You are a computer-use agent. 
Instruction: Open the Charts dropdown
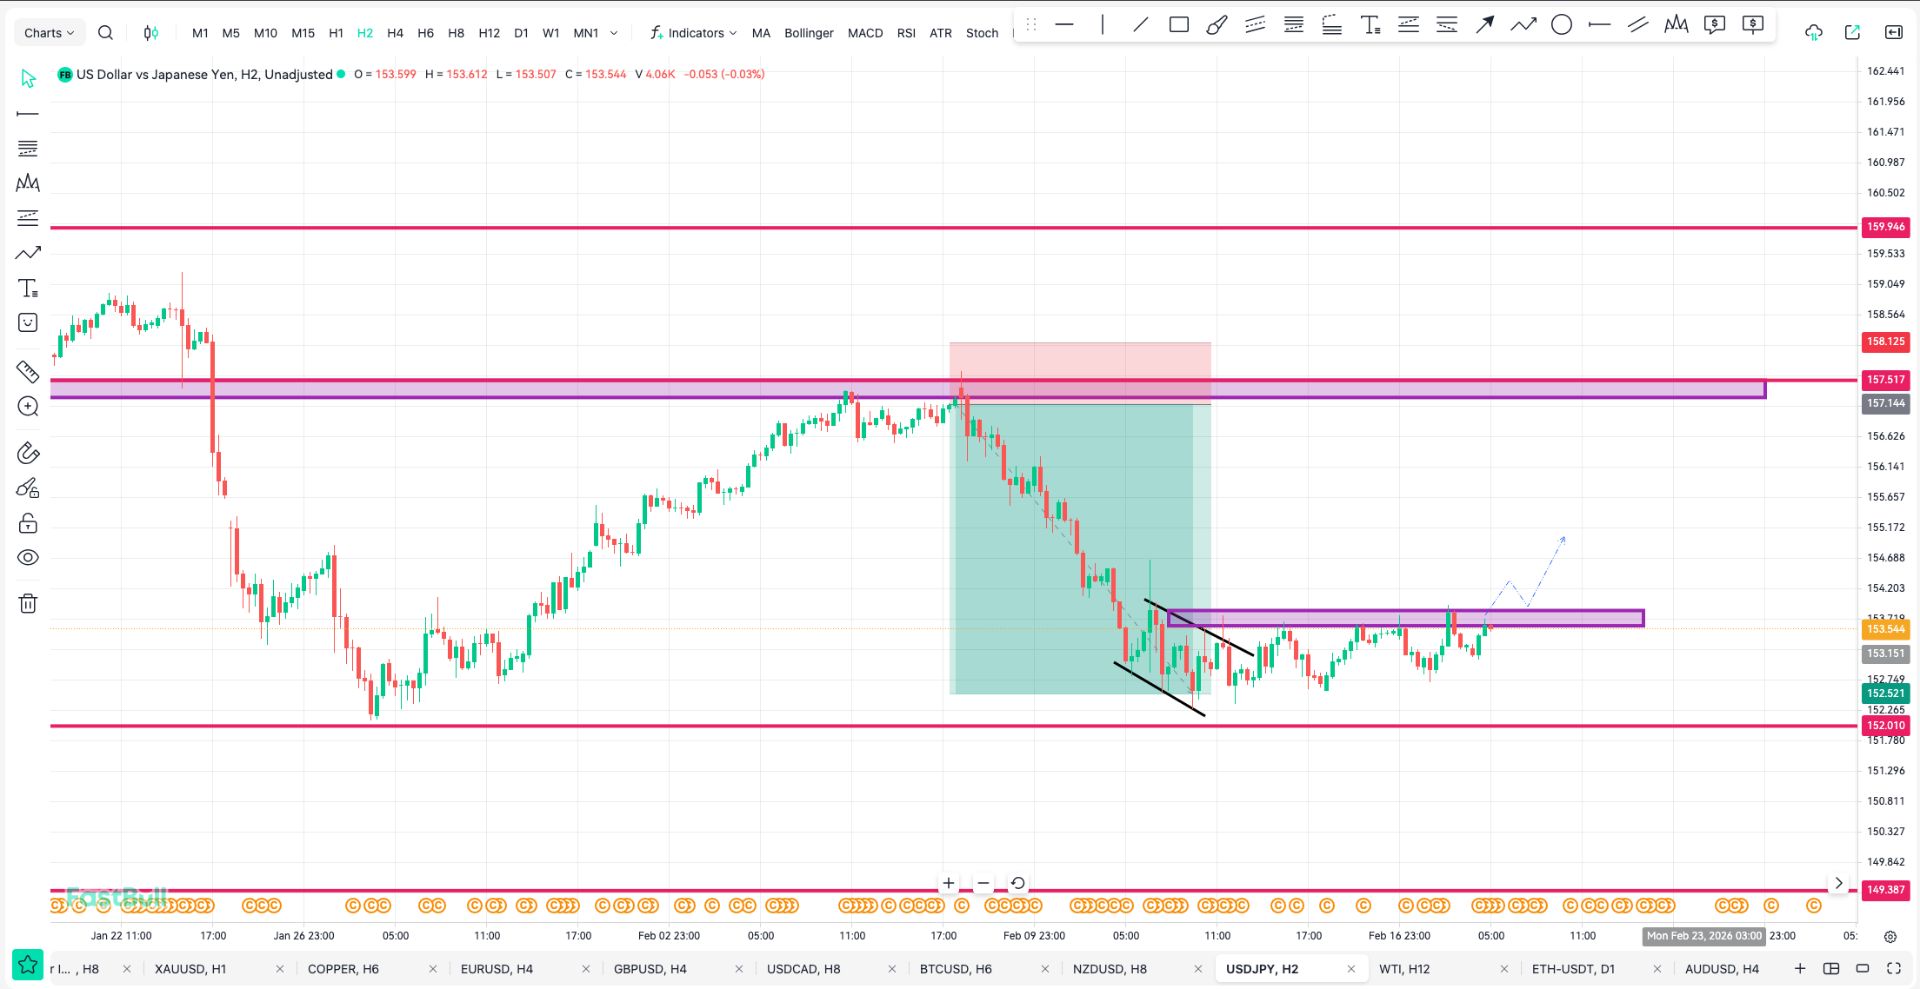click(49, 33)
